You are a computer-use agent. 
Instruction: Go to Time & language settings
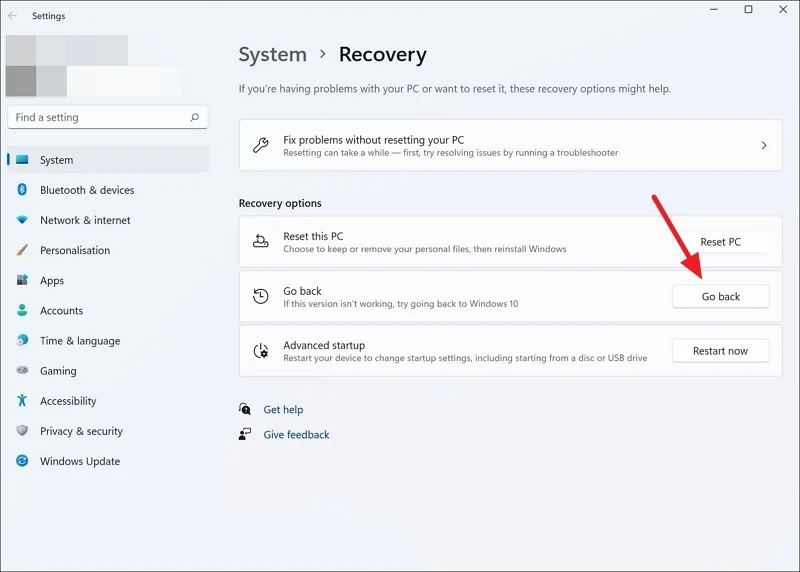pos(79,341)
